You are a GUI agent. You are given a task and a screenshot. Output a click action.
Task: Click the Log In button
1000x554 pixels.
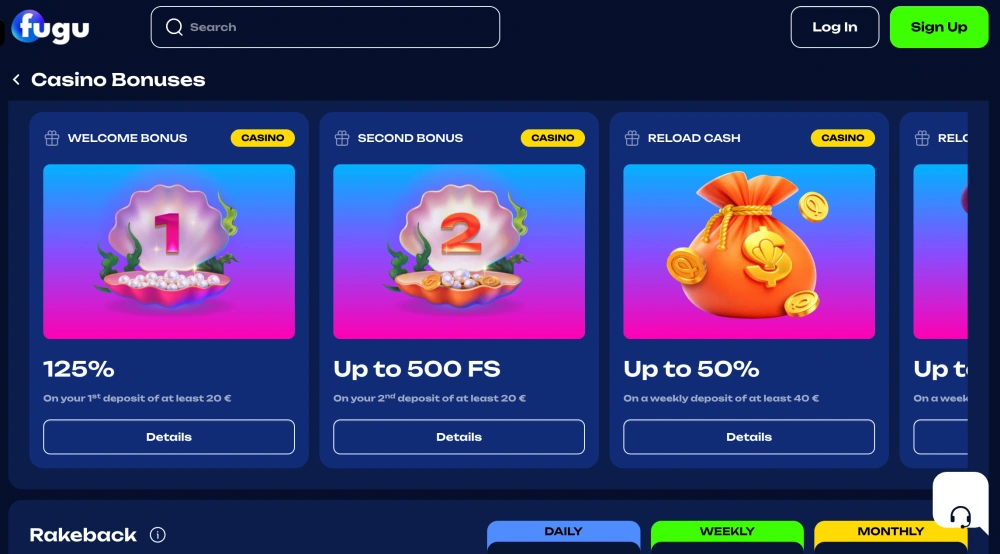tap(835, 27)
